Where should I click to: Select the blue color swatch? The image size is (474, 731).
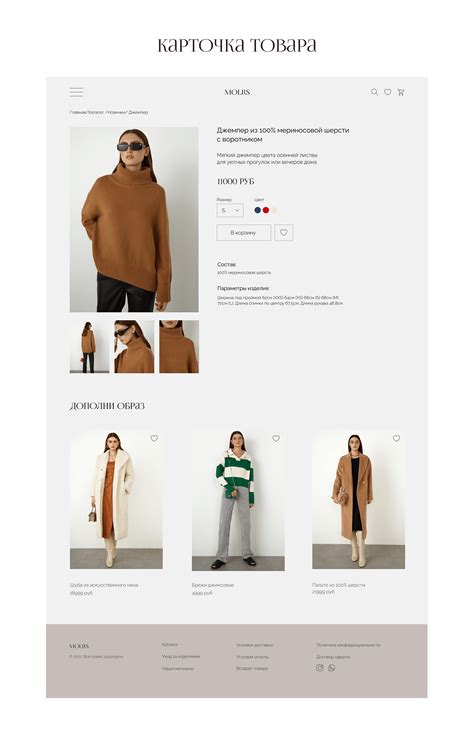tap(257, 210)
